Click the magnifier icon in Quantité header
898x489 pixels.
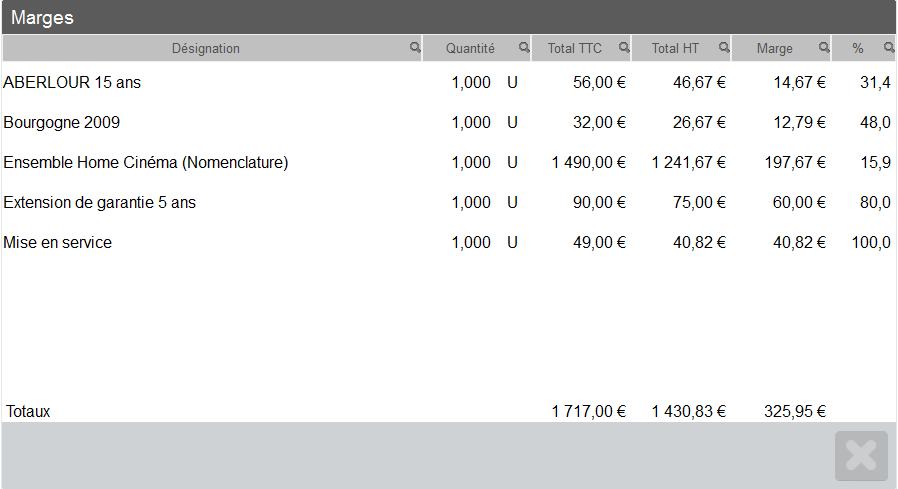(523, 47)
